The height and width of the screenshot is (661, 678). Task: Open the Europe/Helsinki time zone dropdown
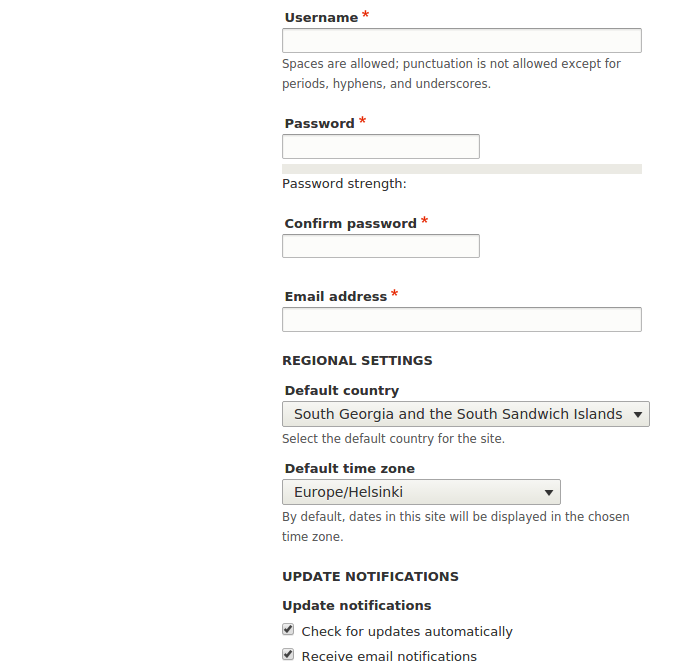pyautogui.click(x=421, y=492)
